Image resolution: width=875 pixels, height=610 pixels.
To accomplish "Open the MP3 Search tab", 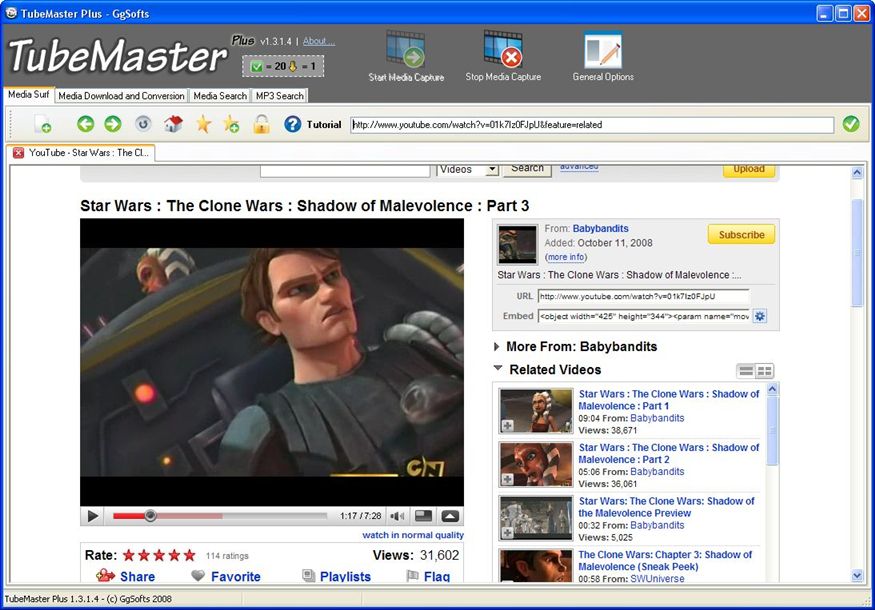I will tap(280, 95).
